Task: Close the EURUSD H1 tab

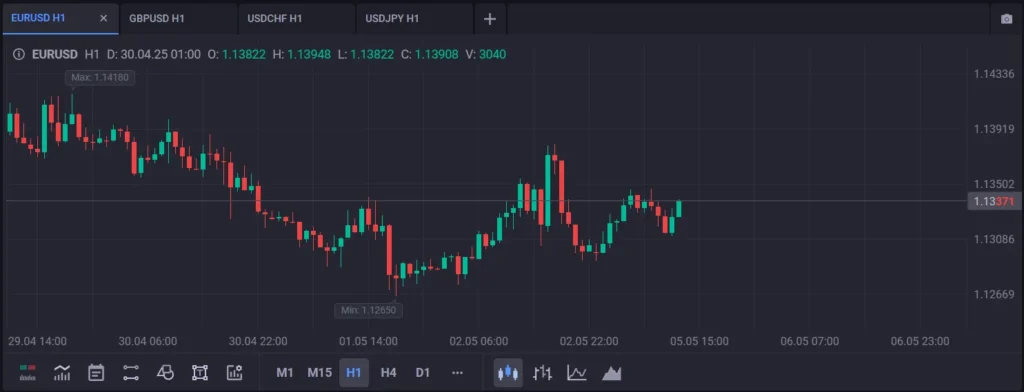Action: point(103,18)
